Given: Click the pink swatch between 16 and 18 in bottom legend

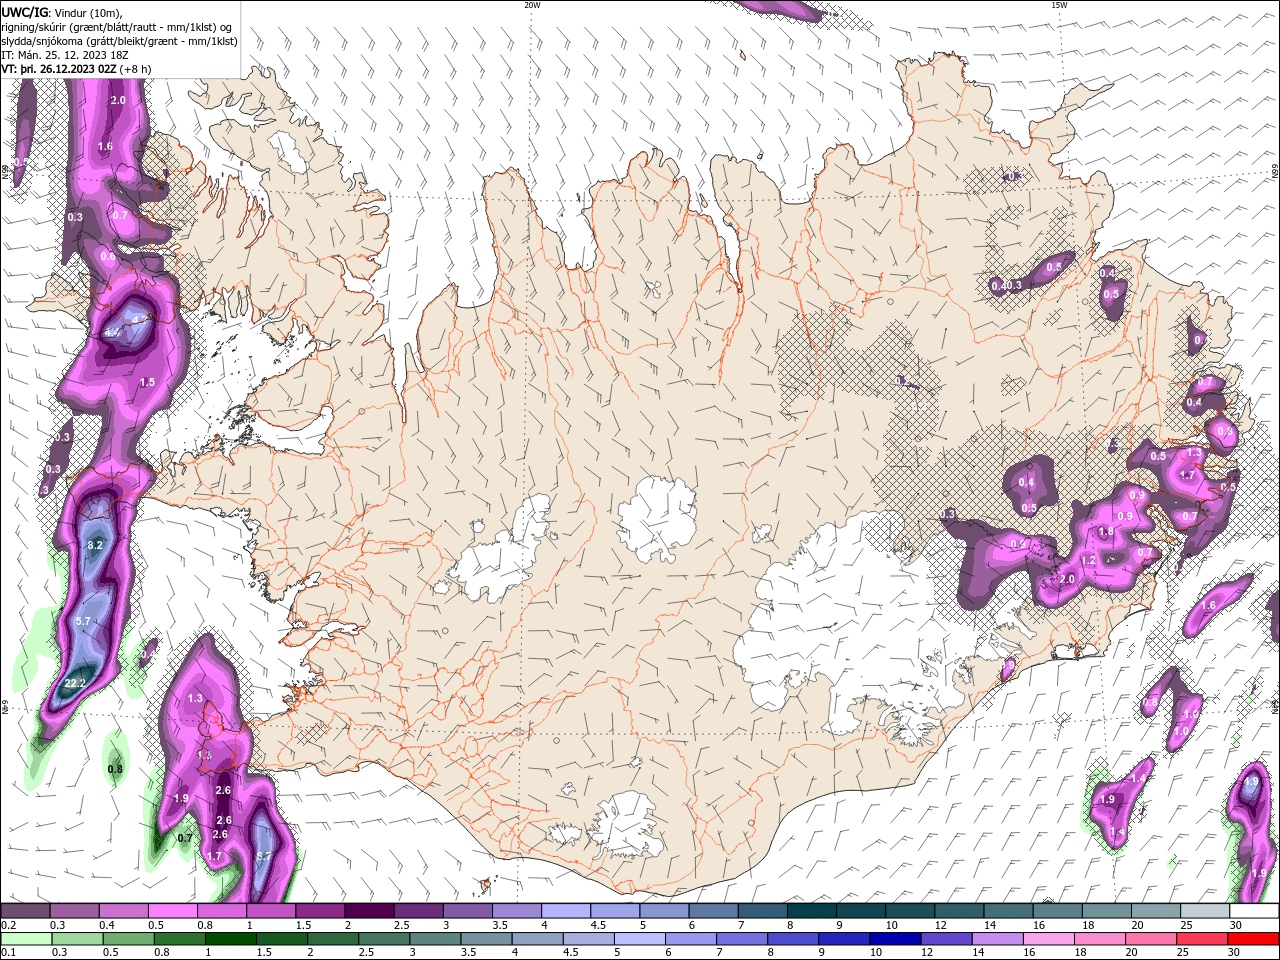Looking at the screenshot, I should pos(1048,938).
